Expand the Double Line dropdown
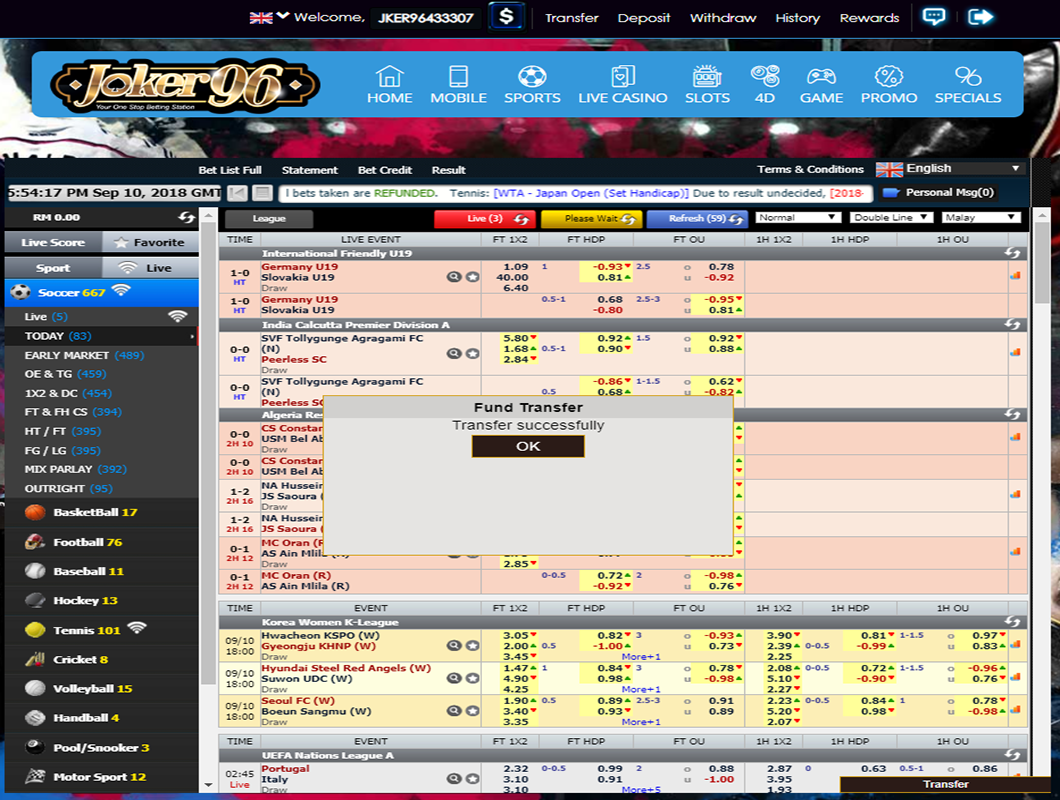The width and height of the screenshot is (1060, 800). [891, 217]
